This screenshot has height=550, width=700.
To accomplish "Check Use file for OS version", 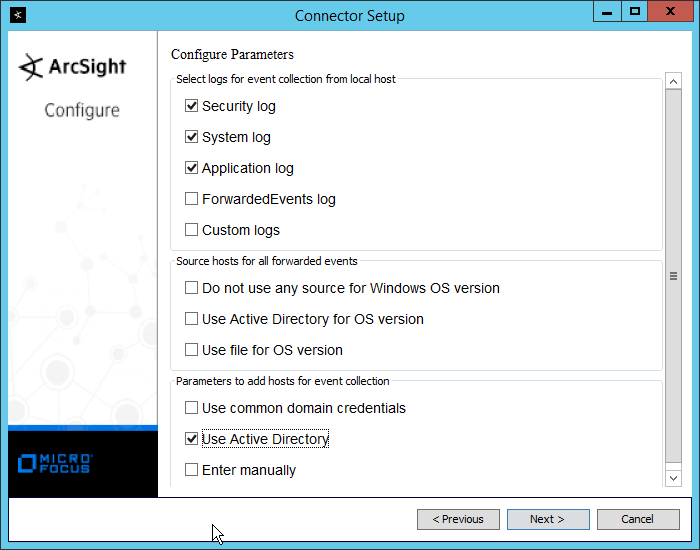I will [192, 350].
